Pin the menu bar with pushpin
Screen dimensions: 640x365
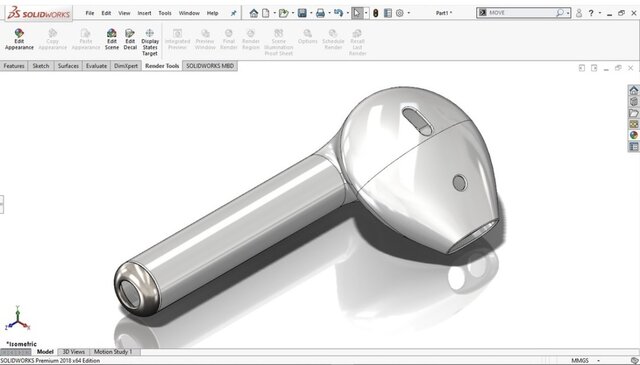click(233, 13)
